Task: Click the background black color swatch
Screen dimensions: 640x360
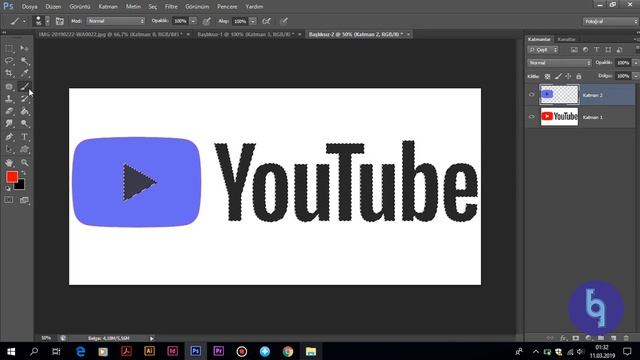Action: pos(20,186)
